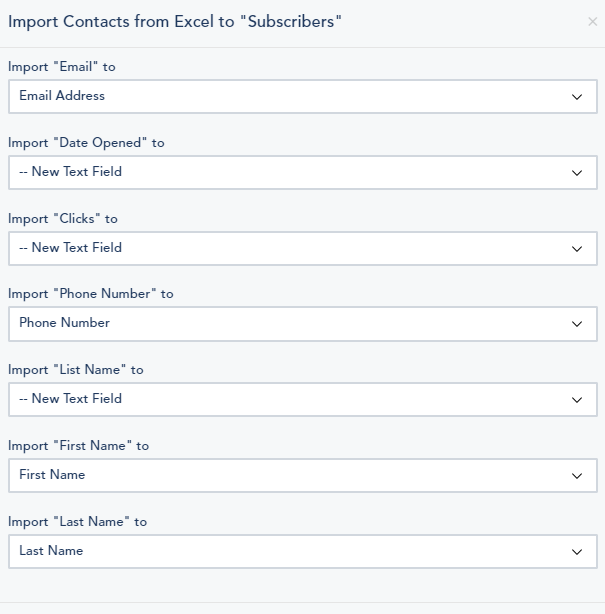This screenshot has width=605, height=614.
Task: Click the 'Import "Phone Number" to' label
Action: (x=91, y=294)
